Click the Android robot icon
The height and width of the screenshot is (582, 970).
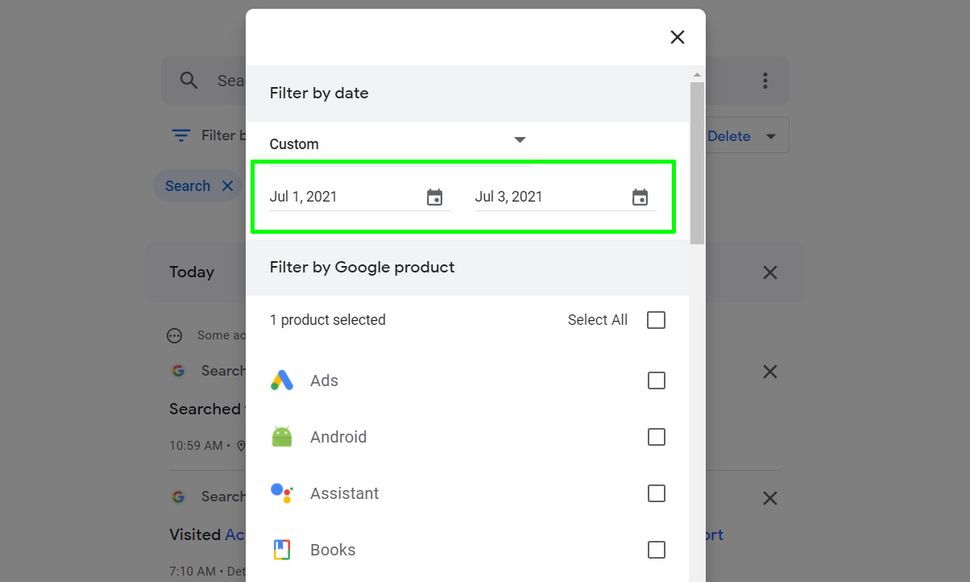[281, 436]
